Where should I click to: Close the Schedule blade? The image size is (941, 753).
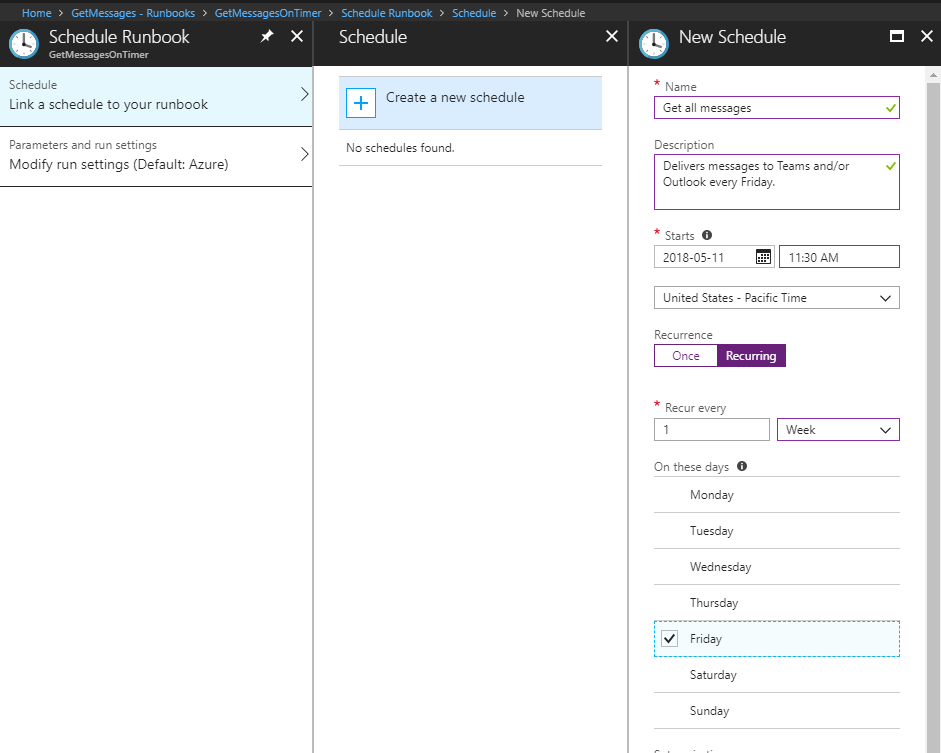tap(612, 37)
